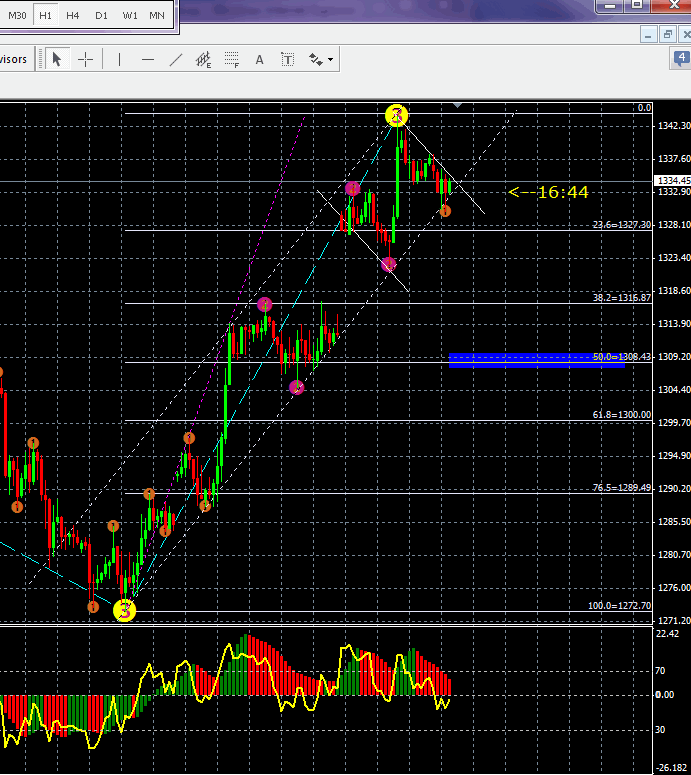This screenshot has width=691, height=775.
Task: Click the 38.2=1316.87 Fibonacci level label
Action: (x=622, y=298)
